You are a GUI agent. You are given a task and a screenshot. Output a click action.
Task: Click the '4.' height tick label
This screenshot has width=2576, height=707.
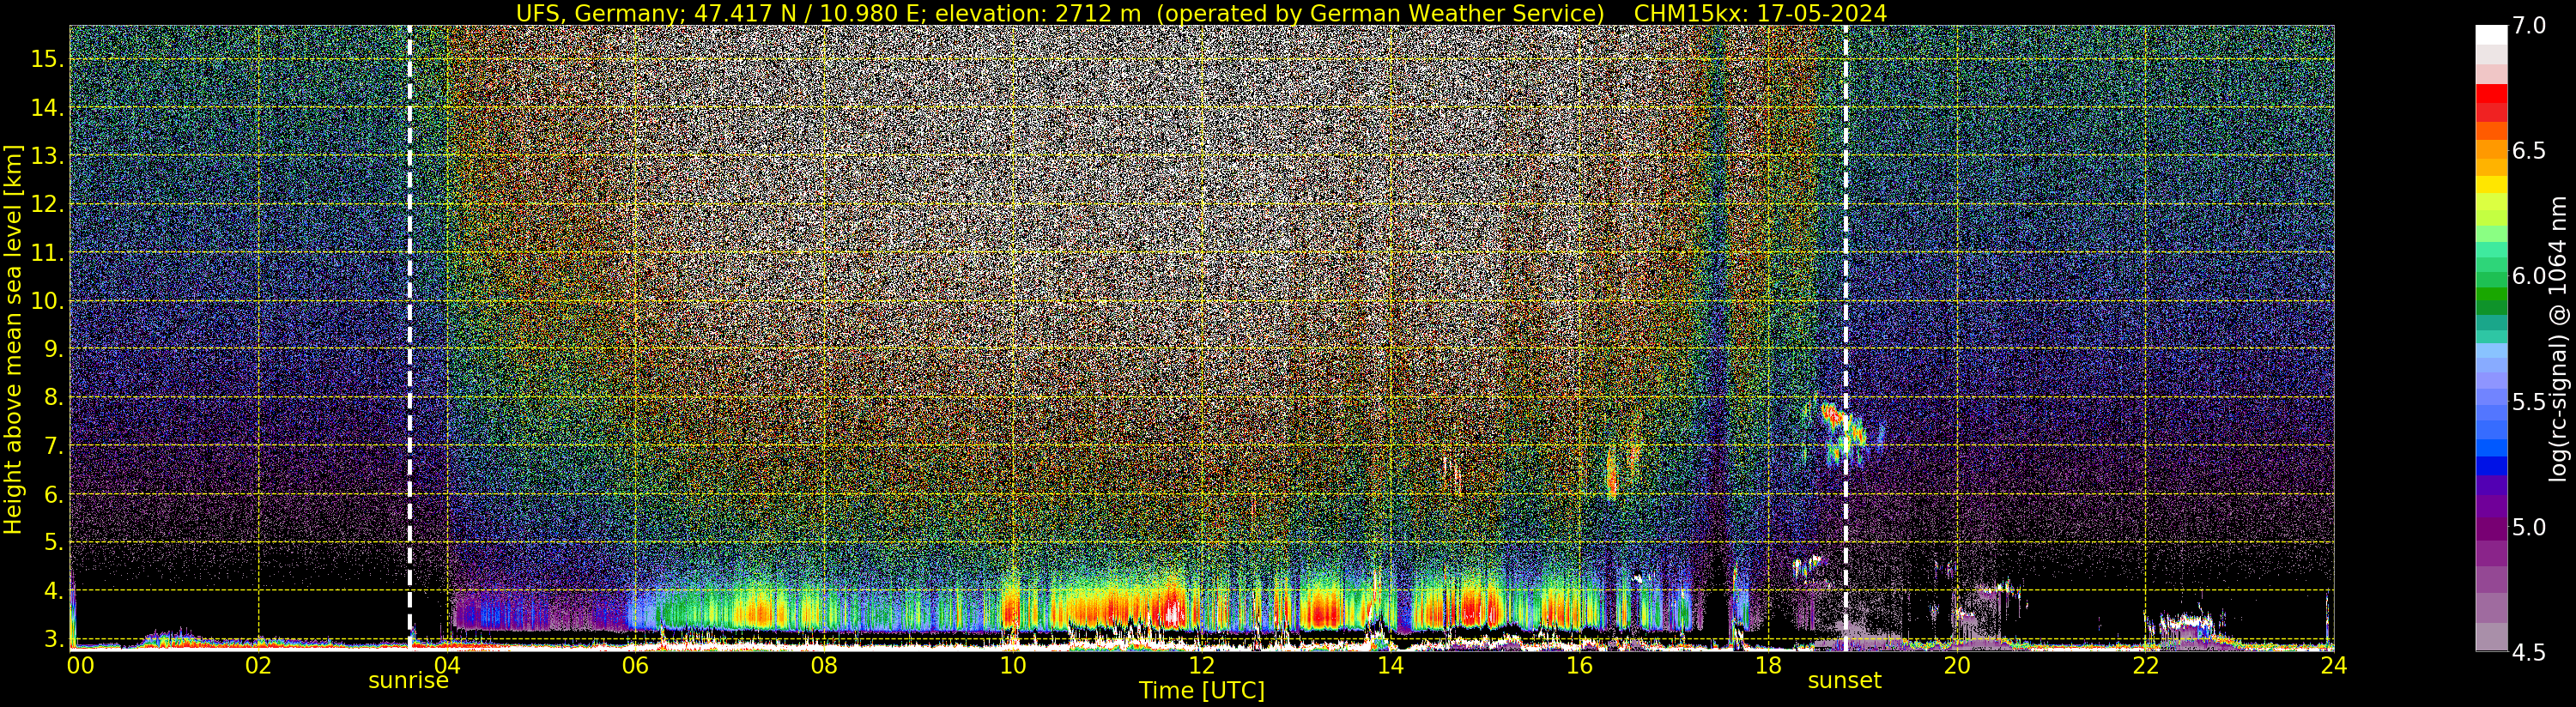click(52, 591)
